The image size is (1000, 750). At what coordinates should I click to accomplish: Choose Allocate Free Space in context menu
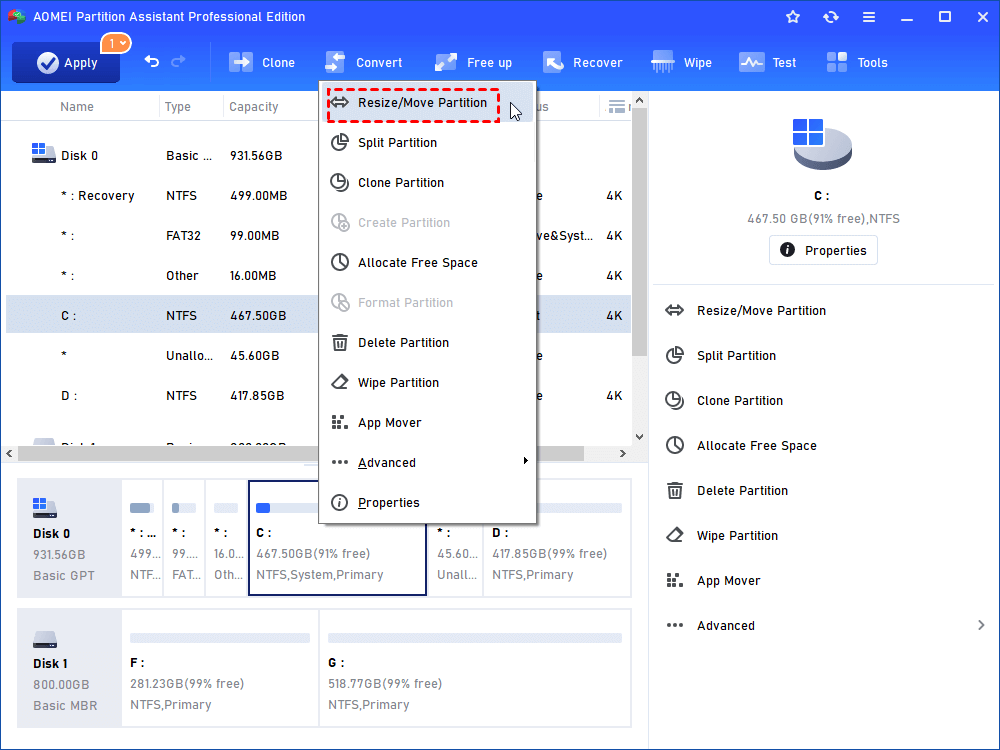click(x=427, y=263)
